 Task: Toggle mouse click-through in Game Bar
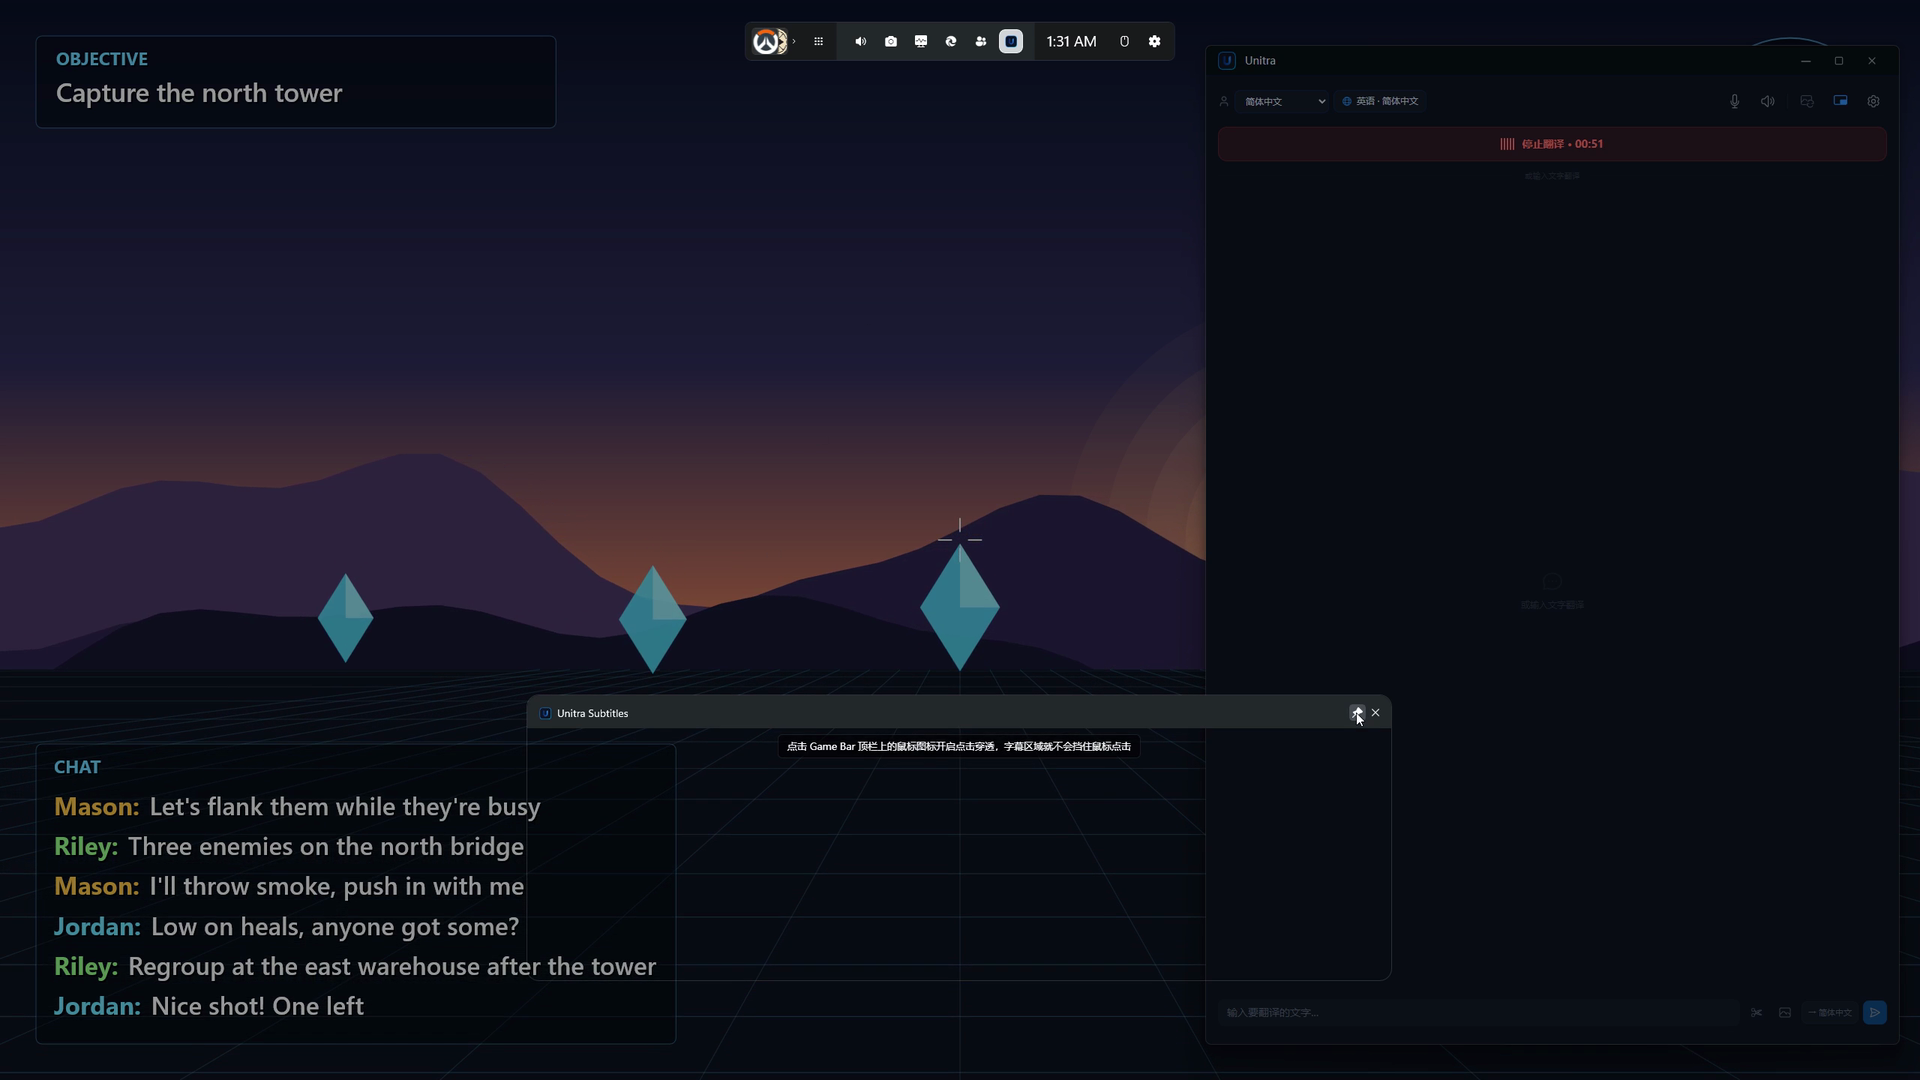point(1124,42)
